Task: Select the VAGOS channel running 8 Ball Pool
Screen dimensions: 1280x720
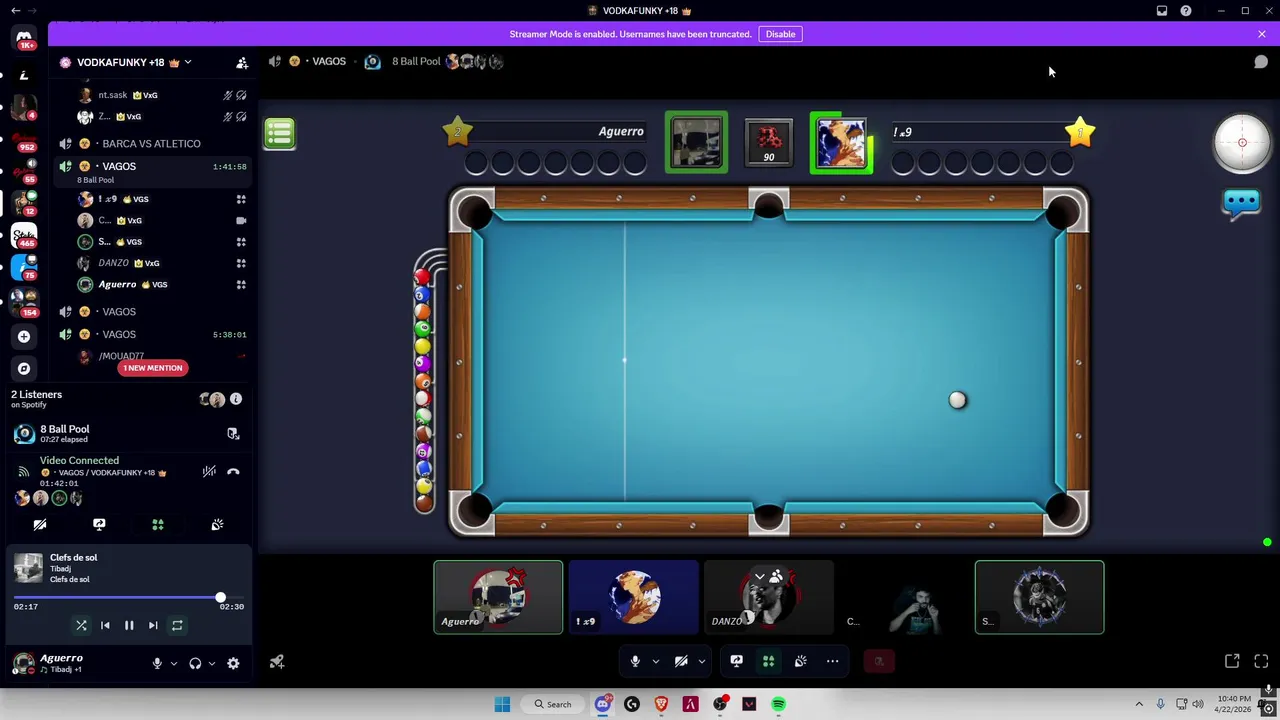Action: point(151,171)
